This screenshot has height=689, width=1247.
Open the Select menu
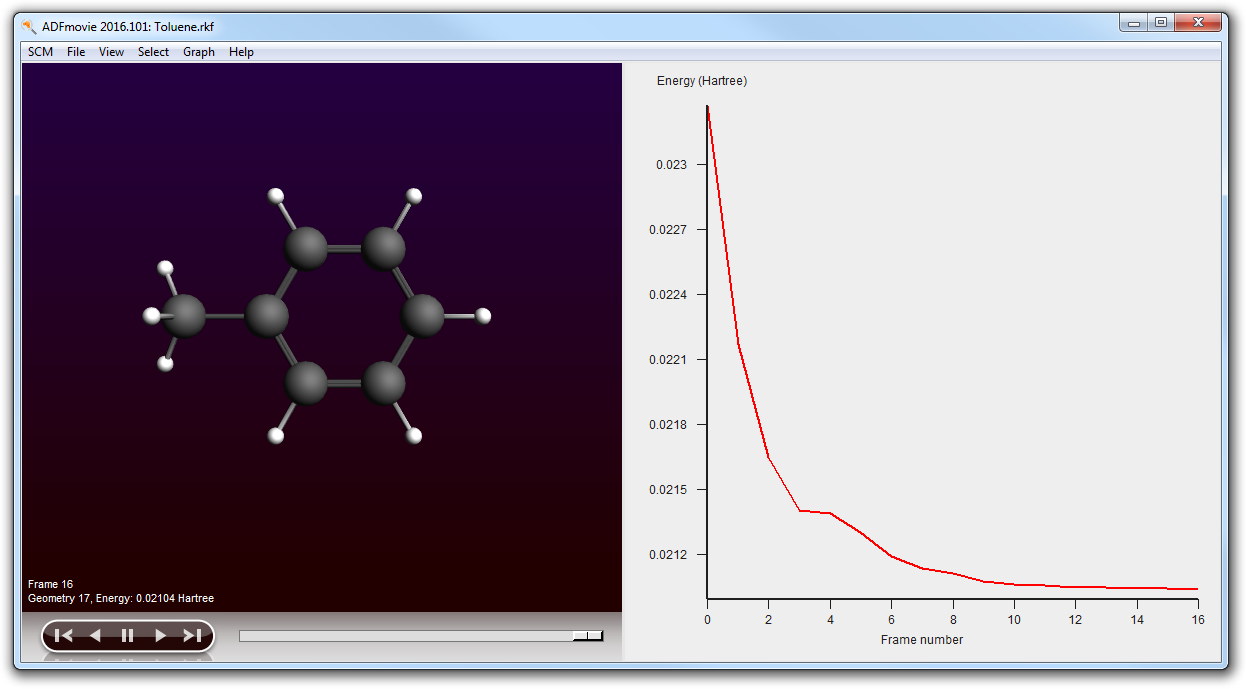[153, 52]
